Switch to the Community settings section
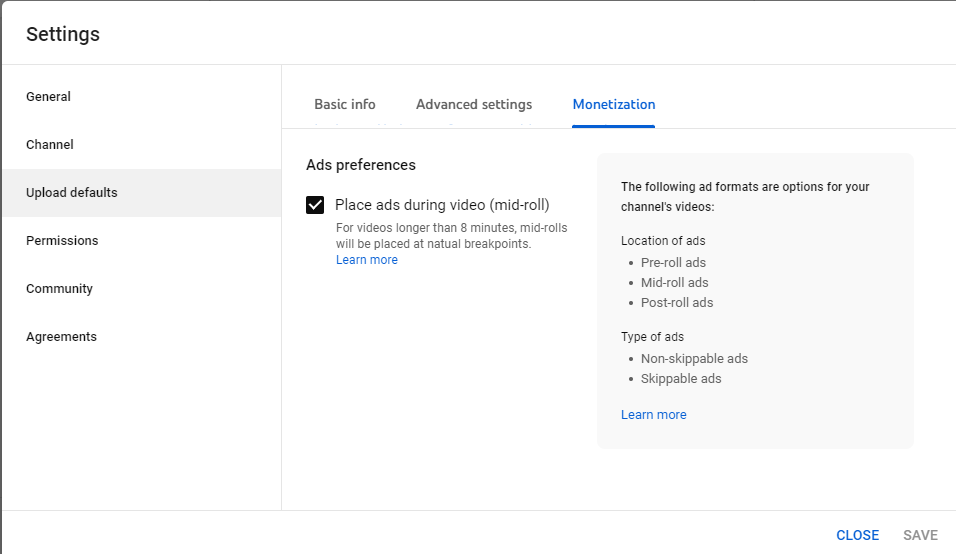The width and height of the screenshot is (956, 554). [x=59, y=289]
